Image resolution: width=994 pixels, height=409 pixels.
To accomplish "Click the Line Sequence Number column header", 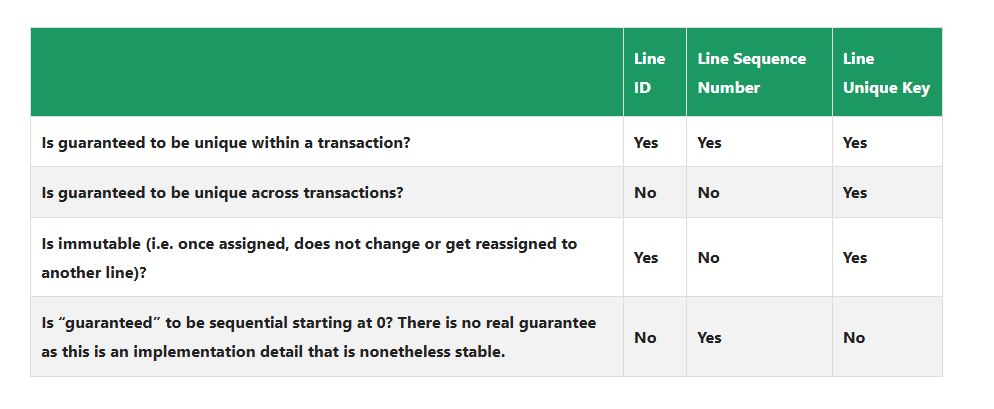I will 751,73.
